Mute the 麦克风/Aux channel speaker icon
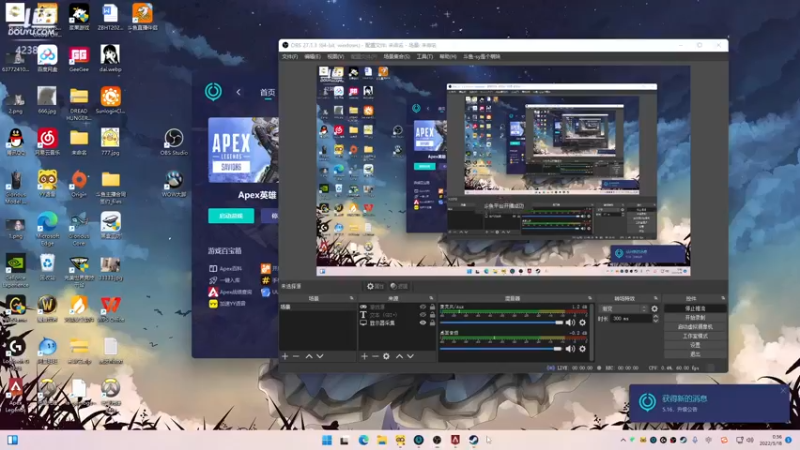 570,322
